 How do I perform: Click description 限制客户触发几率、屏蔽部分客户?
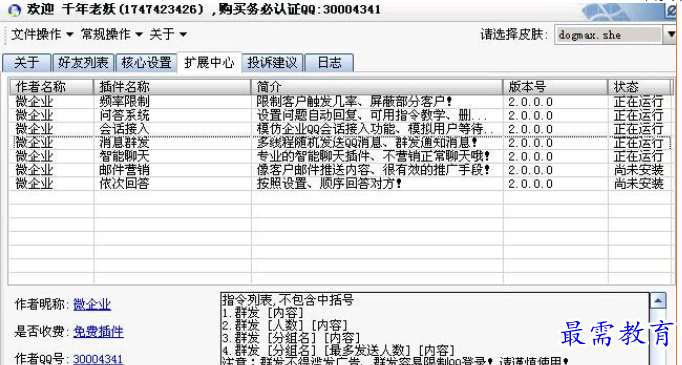point(354,102)
